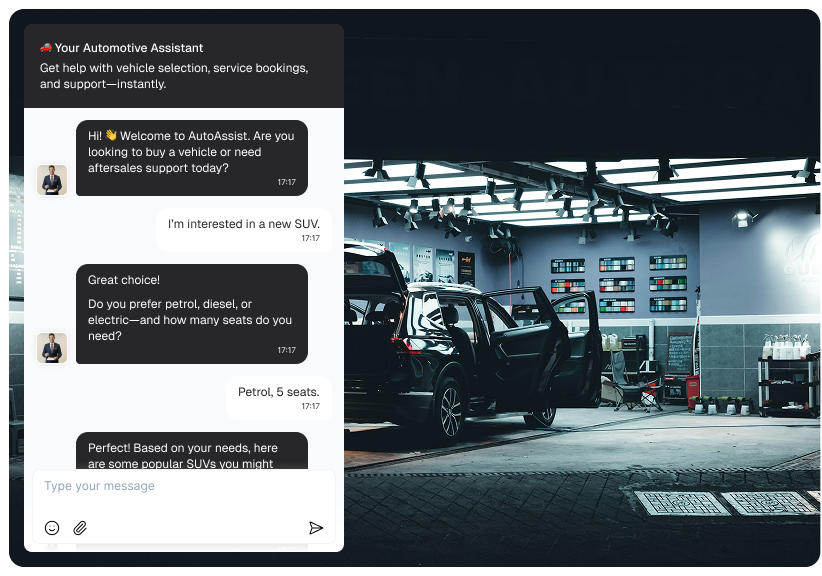Viewport: 822px width, 576px height.
Task: Click the 17:17 timestamp on the welcome message
Action: pyautogui.click(x=286, y=183)
